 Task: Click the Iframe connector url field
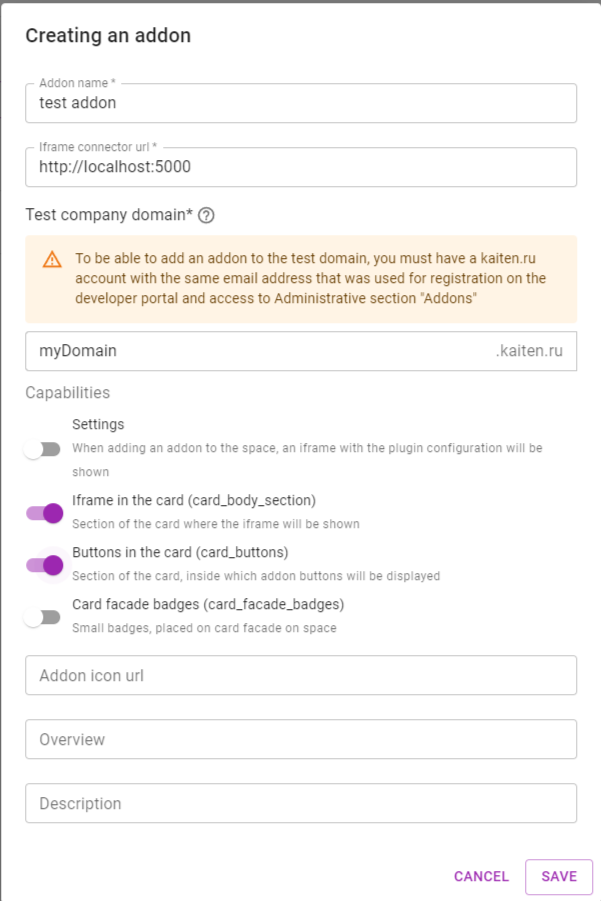pyautogui.click(x=300, y=167)
